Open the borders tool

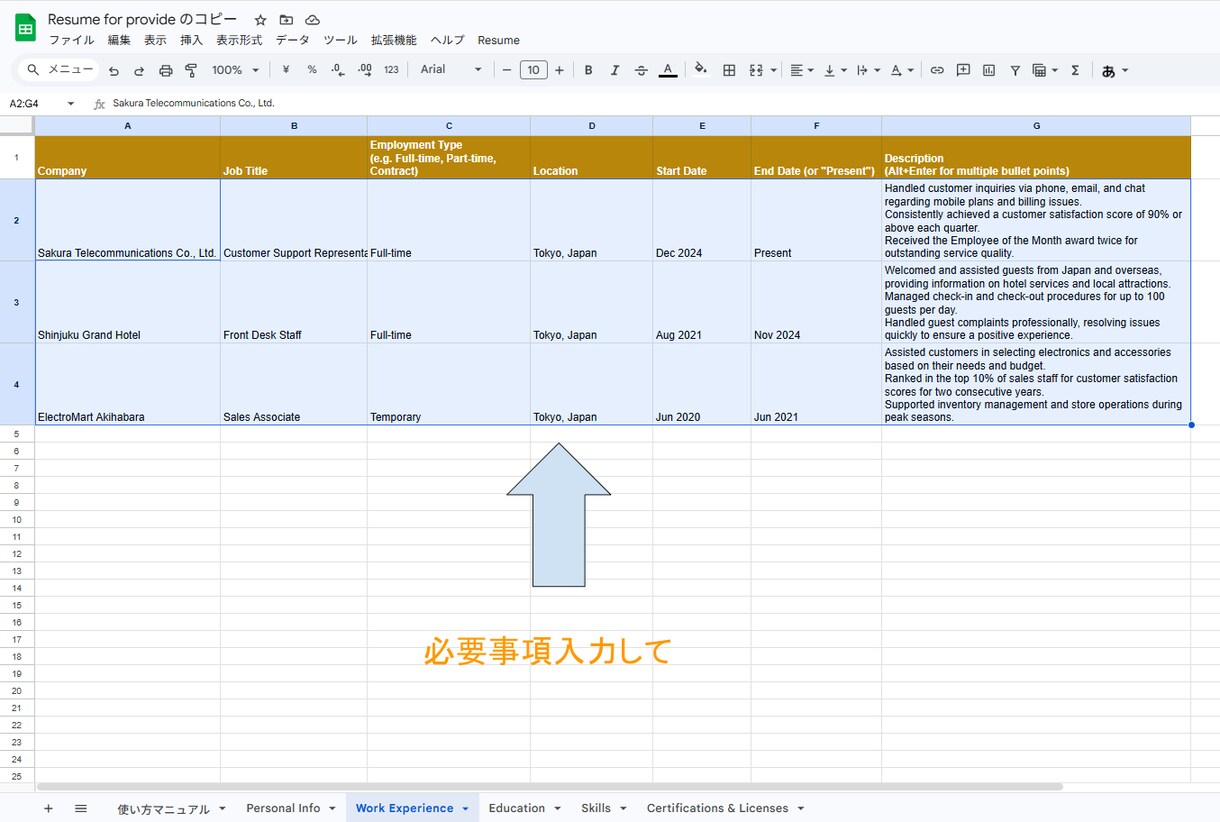729,70
